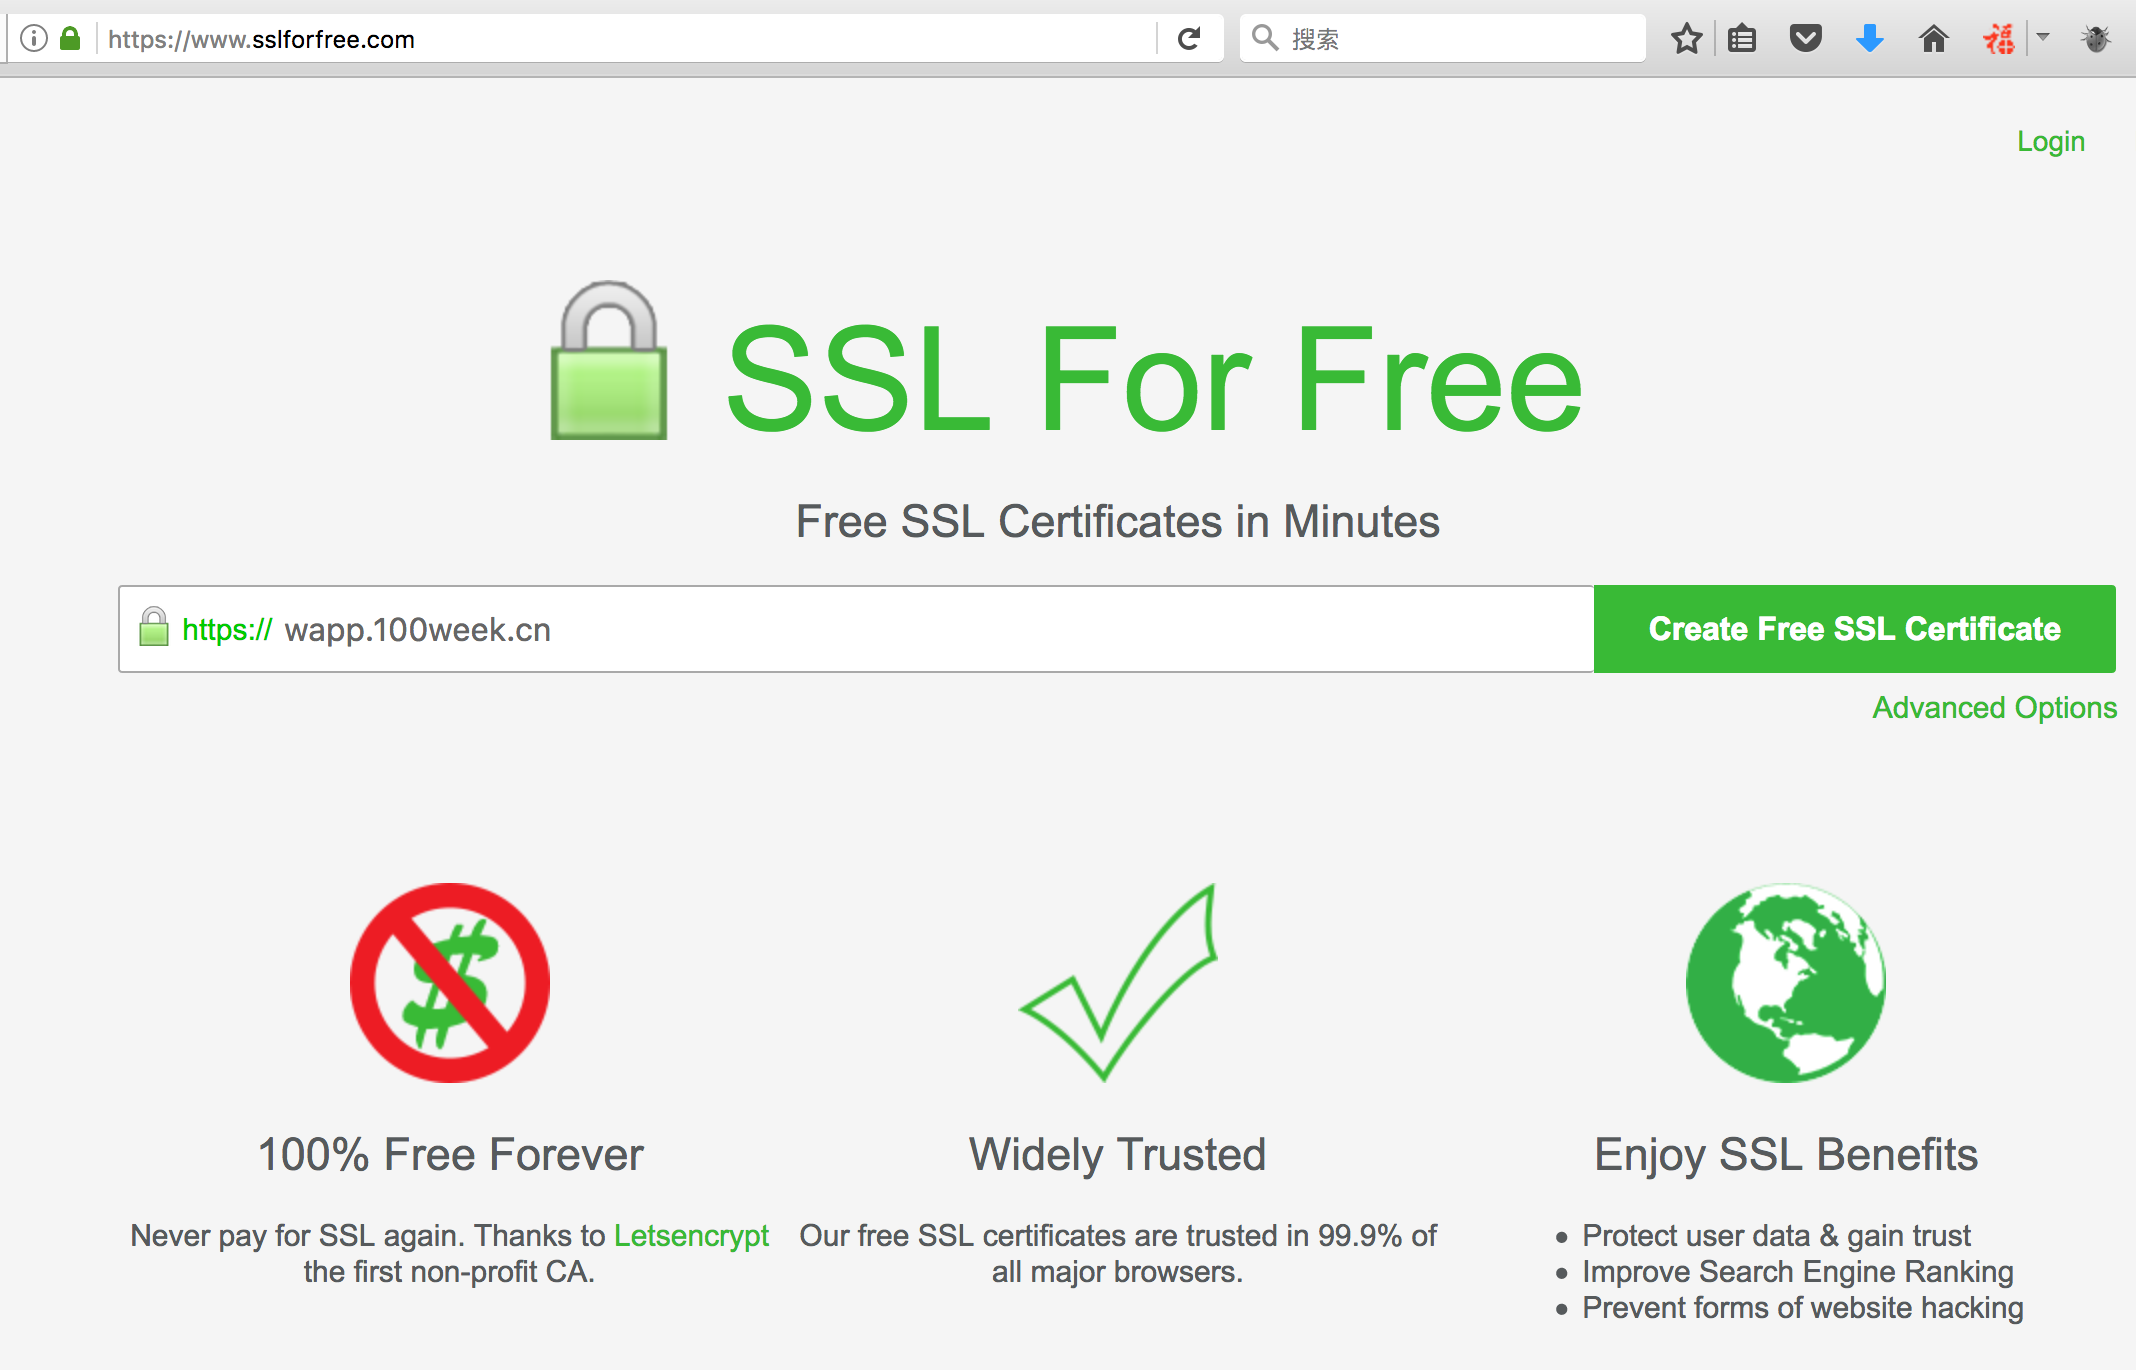Image resolution: width=2136 pixels, height=1370 pixels.
Task: Click the green globe image
Action: click(x=1785, y=982)
